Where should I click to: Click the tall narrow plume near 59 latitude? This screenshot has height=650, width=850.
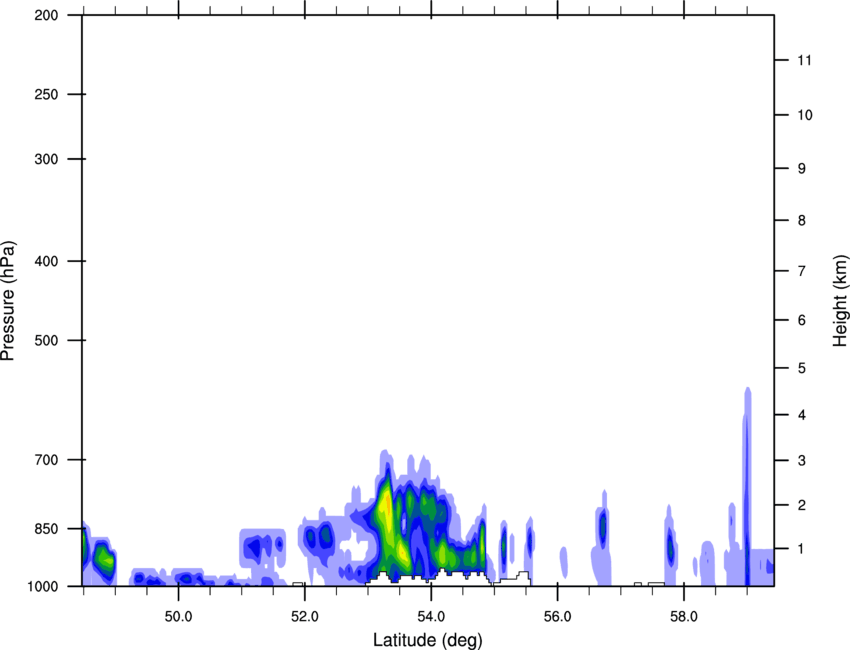click(747, 486)
